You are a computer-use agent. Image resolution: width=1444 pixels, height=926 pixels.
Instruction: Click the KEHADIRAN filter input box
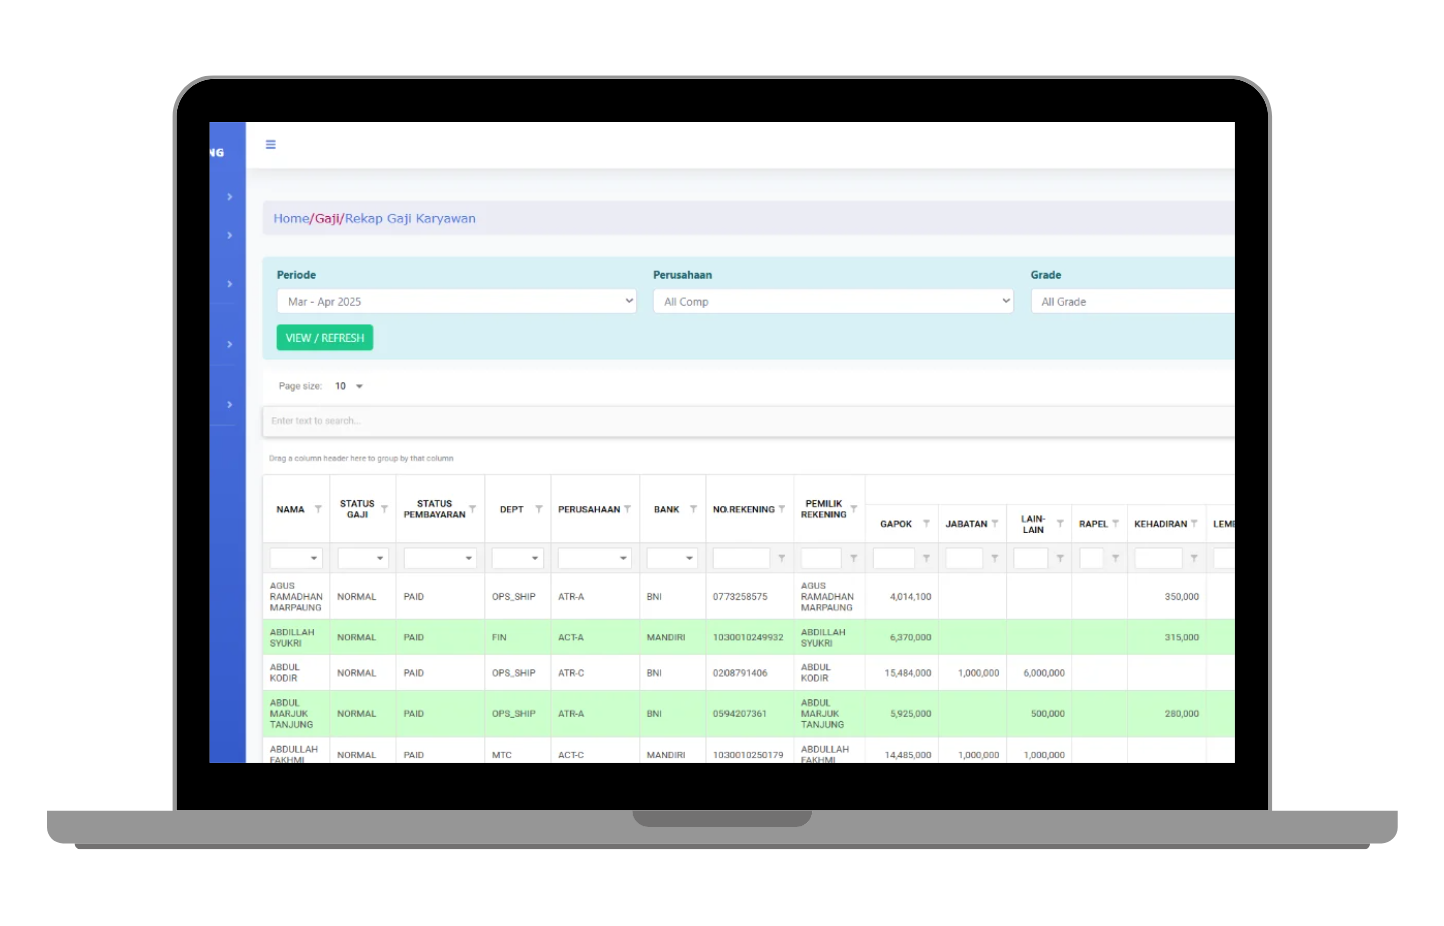tap(1158, 558)
